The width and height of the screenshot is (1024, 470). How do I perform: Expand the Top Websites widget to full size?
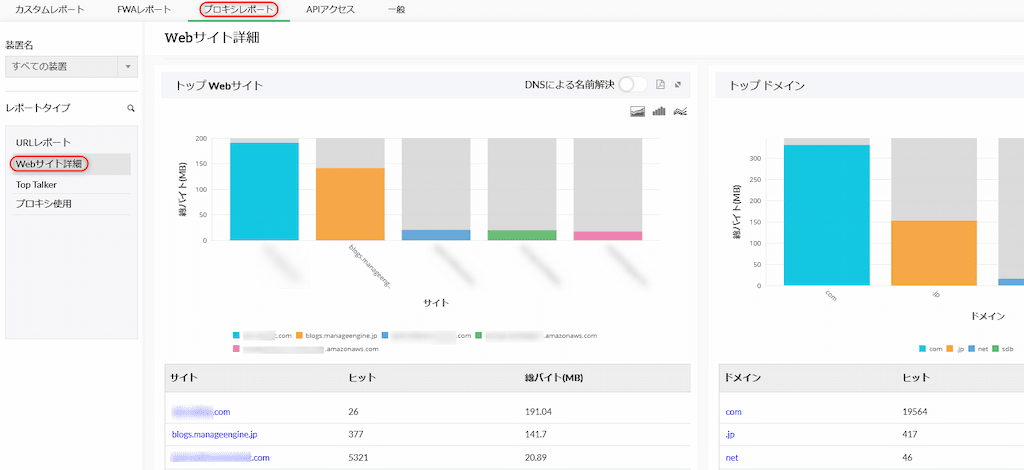coord(679,85)
